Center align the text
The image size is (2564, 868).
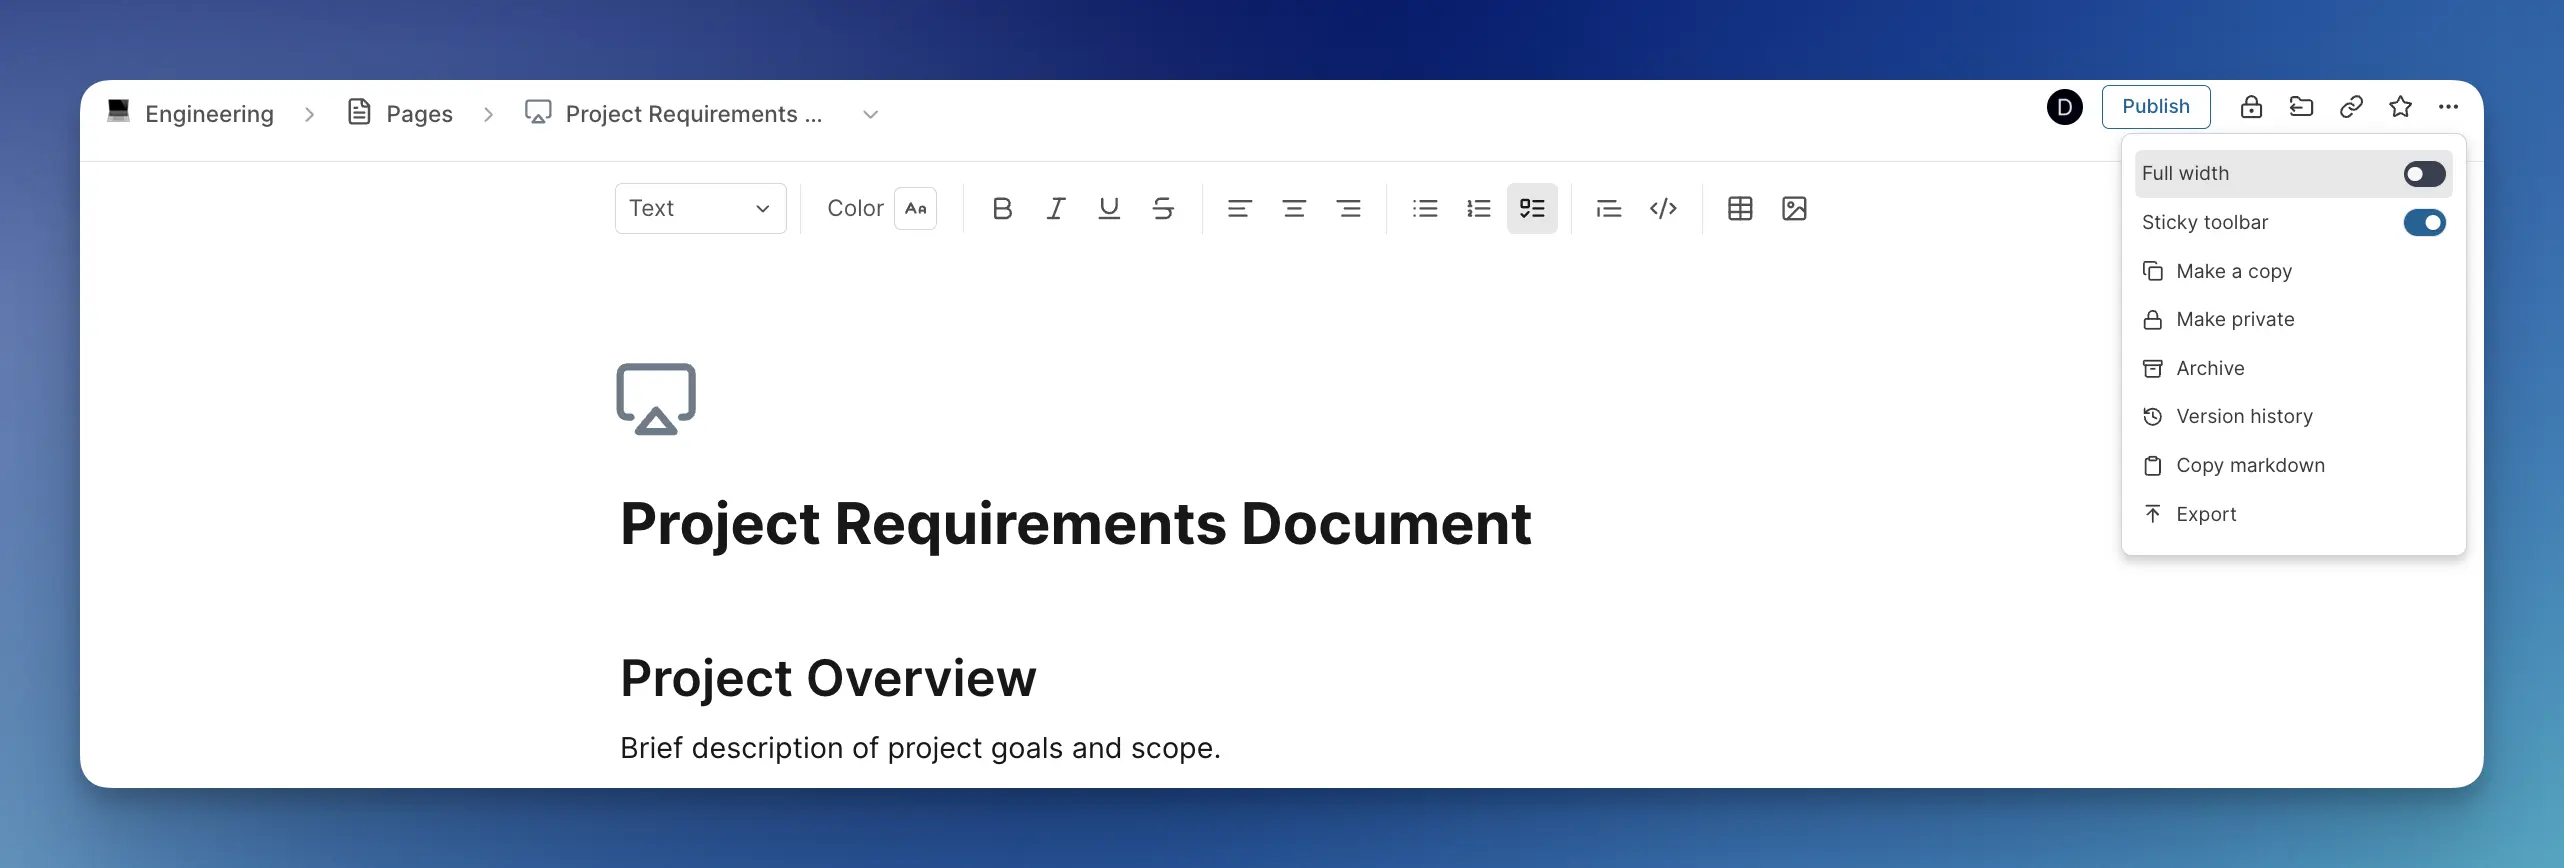1294,208
